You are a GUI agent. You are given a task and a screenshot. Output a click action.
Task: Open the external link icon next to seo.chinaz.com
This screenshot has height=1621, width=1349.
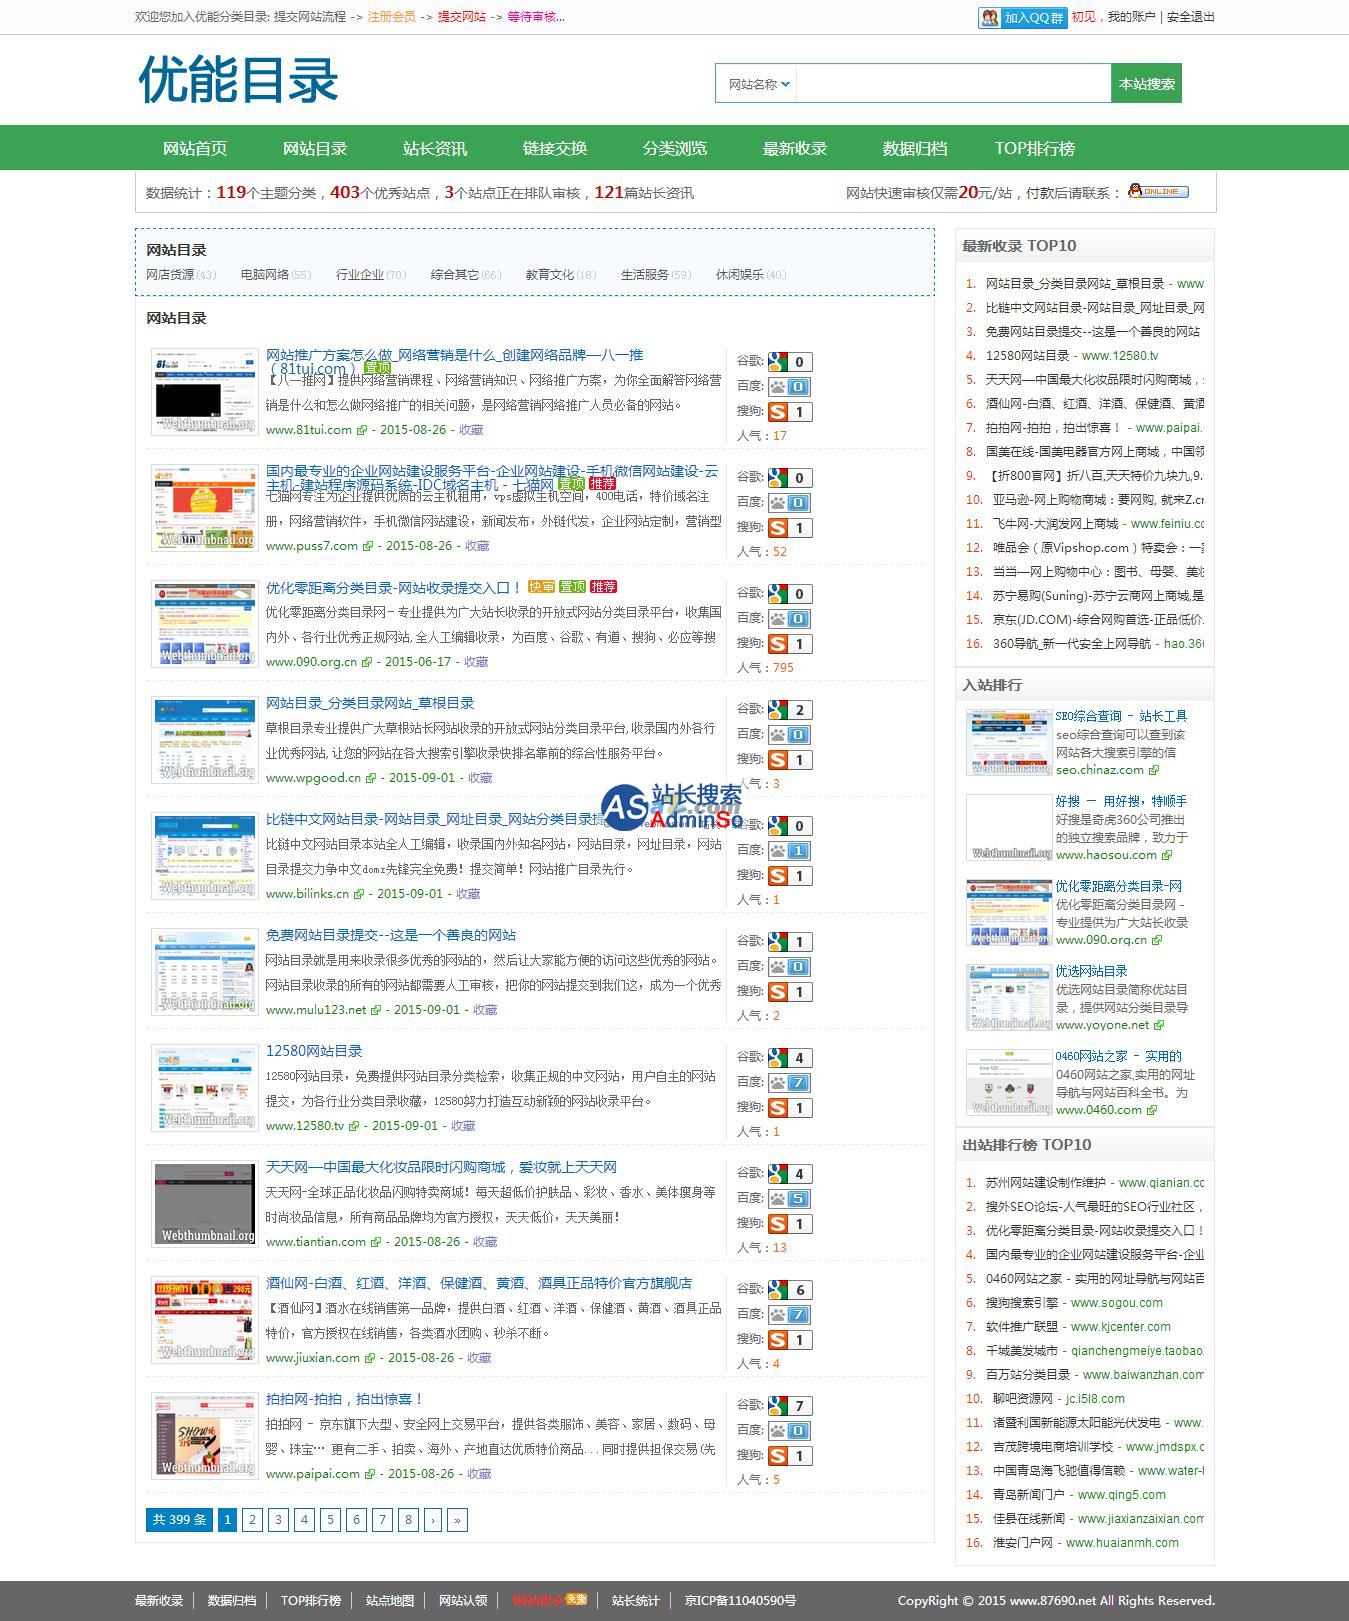pos(1153,770)
